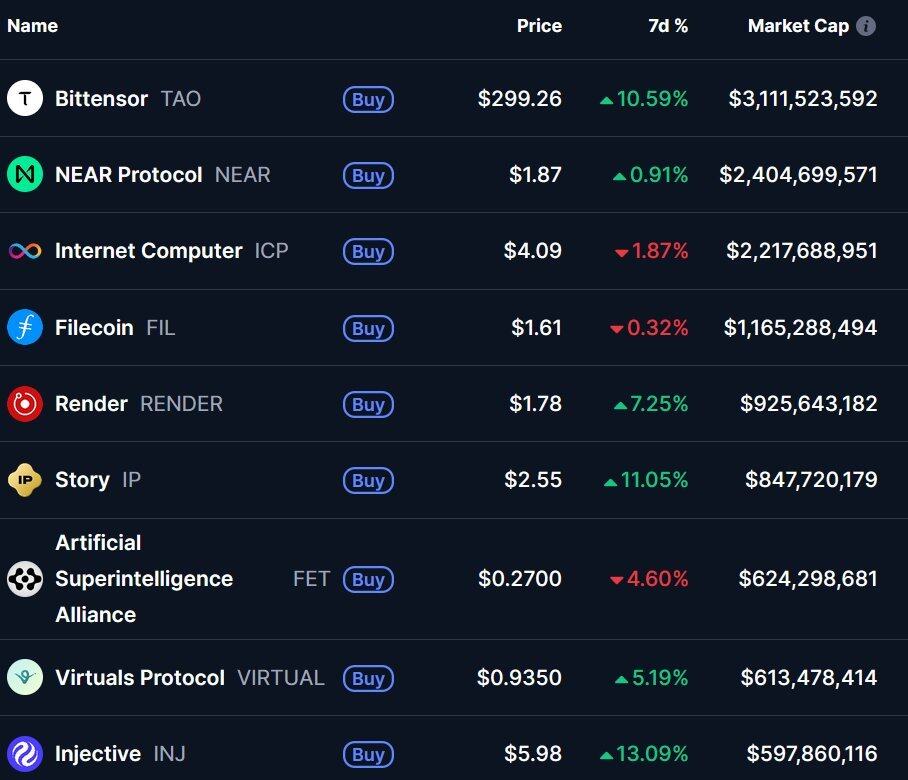Open the Render coin name link

[x=91, y=404]
